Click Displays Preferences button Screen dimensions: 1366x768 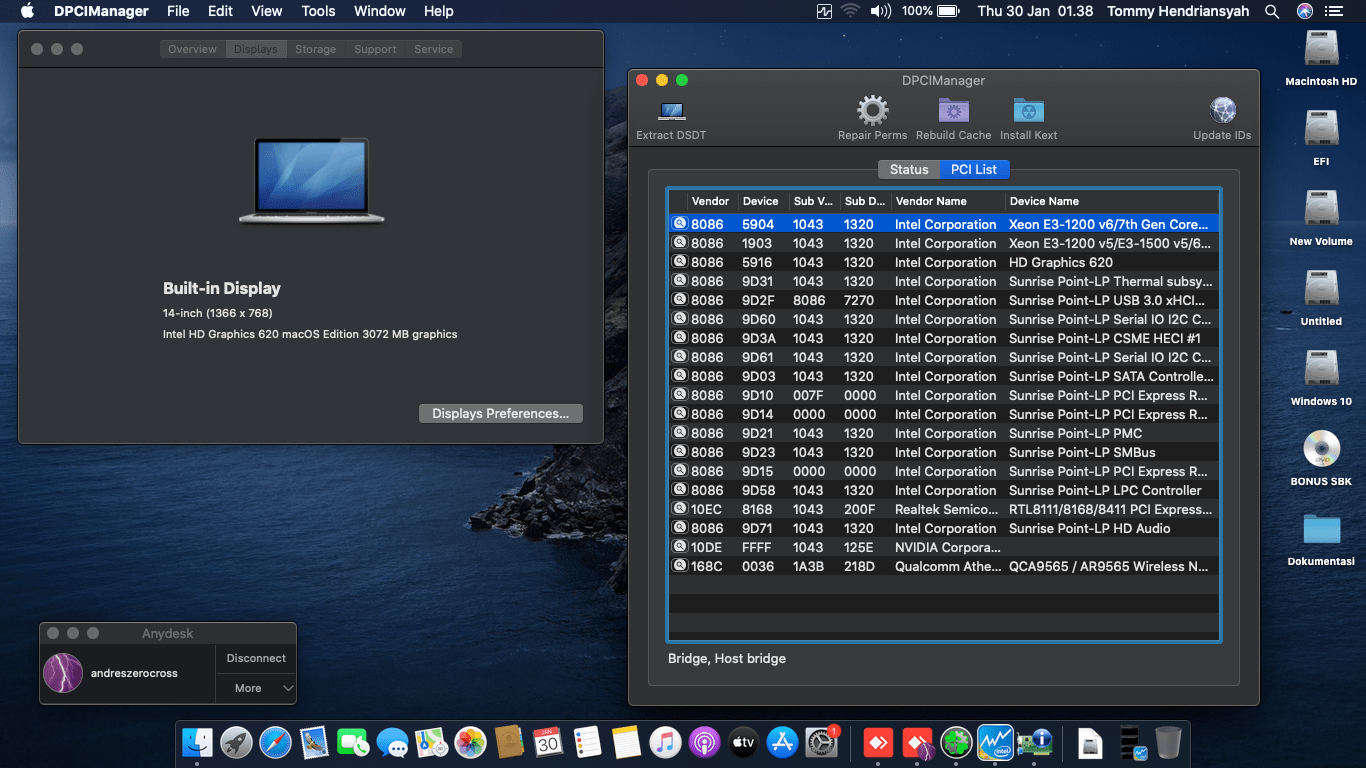click(x=500, y=413)
